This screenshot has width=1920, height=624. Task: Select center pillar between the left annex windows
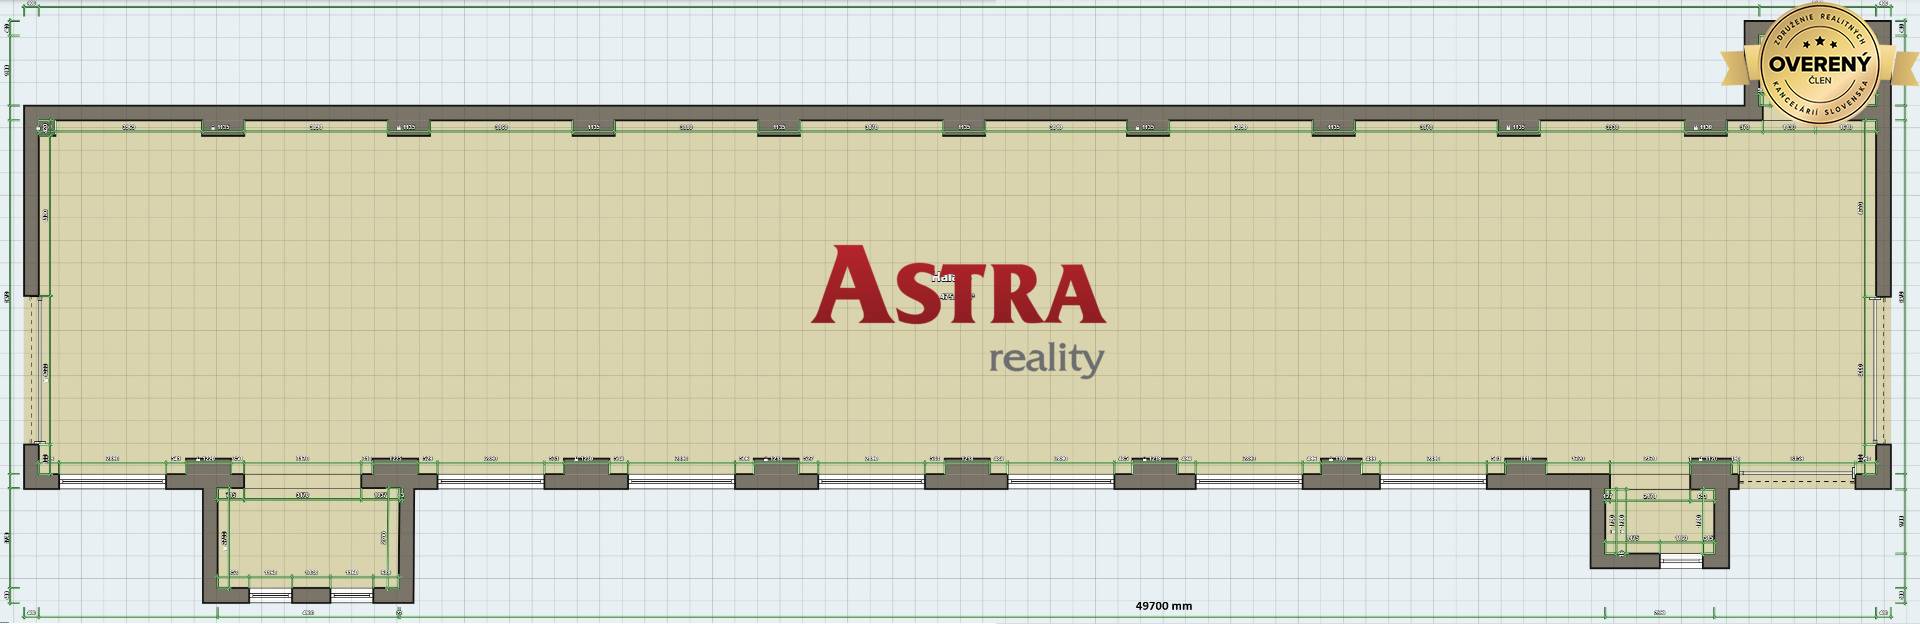tap(311, 595)
